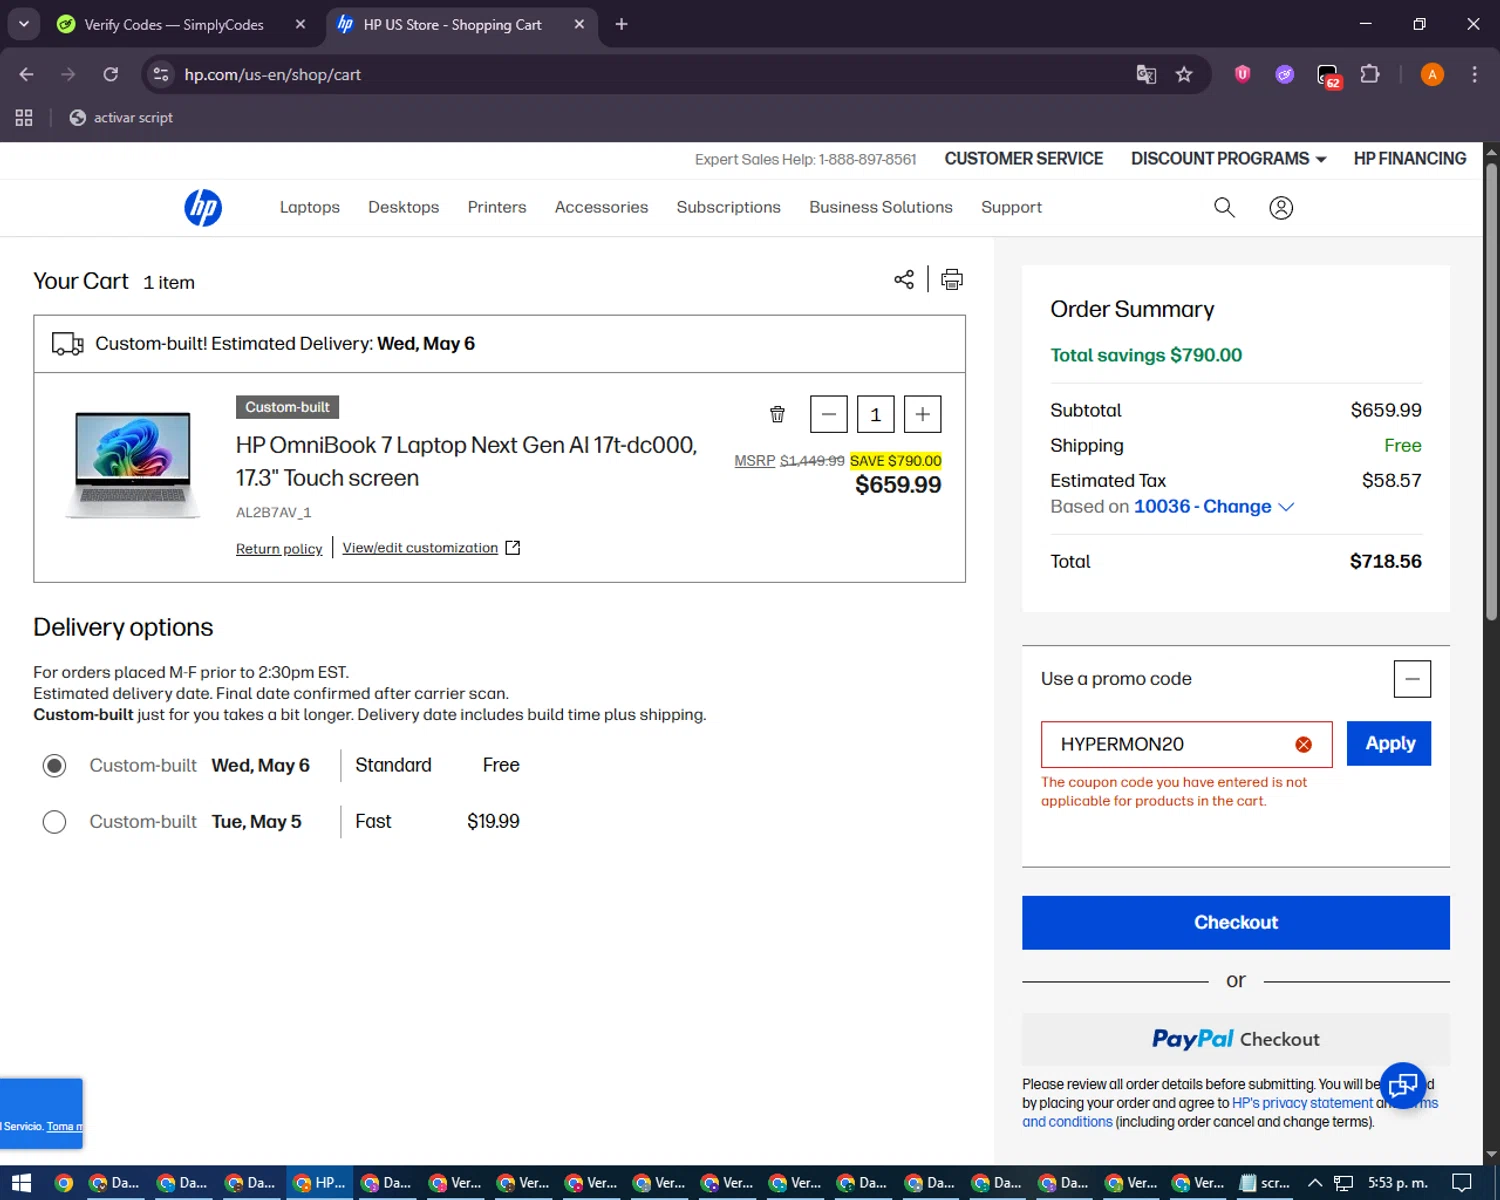
Task: Open Support menu
Action: (x=1011, y=207)
